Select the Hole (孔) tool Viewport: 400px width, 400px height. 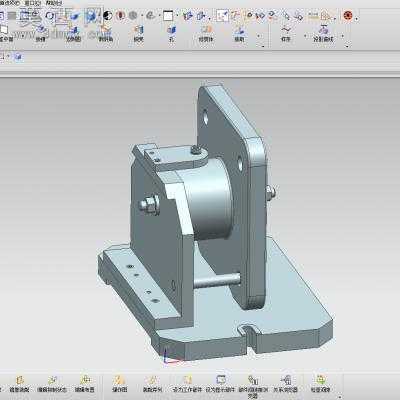(171, 34)
